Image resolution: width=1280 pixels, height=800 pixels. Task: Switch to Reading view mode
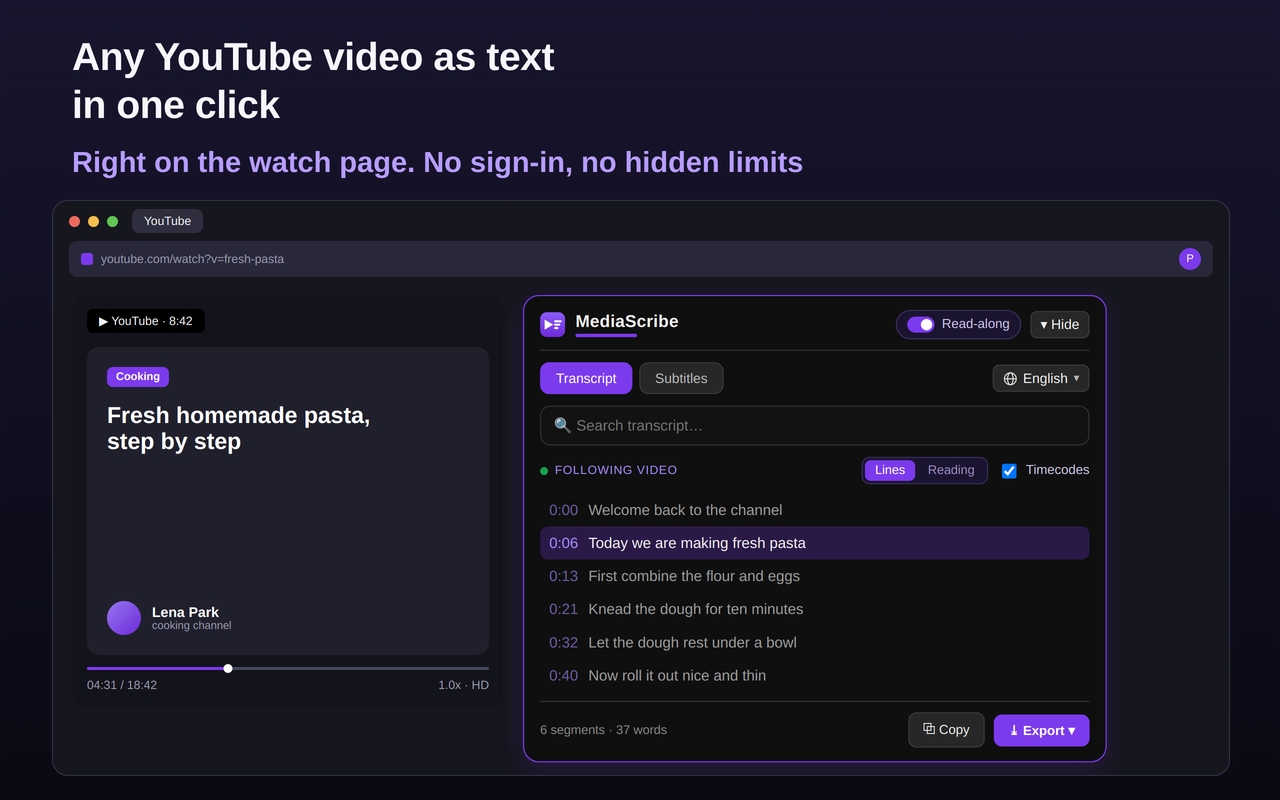point(951,470)
